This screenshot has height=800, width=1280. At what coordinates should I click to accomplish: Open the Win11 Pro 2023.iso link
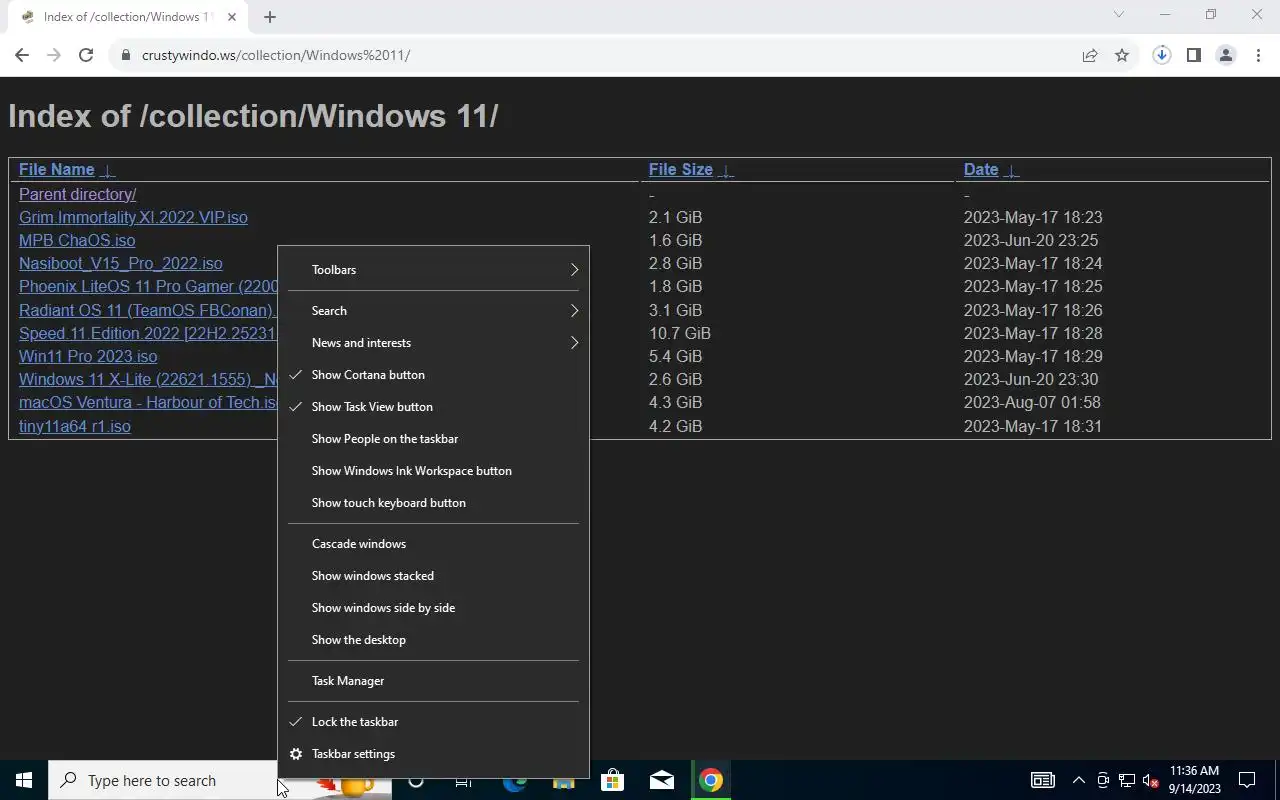pyautogui.click(x=88, y=357)
